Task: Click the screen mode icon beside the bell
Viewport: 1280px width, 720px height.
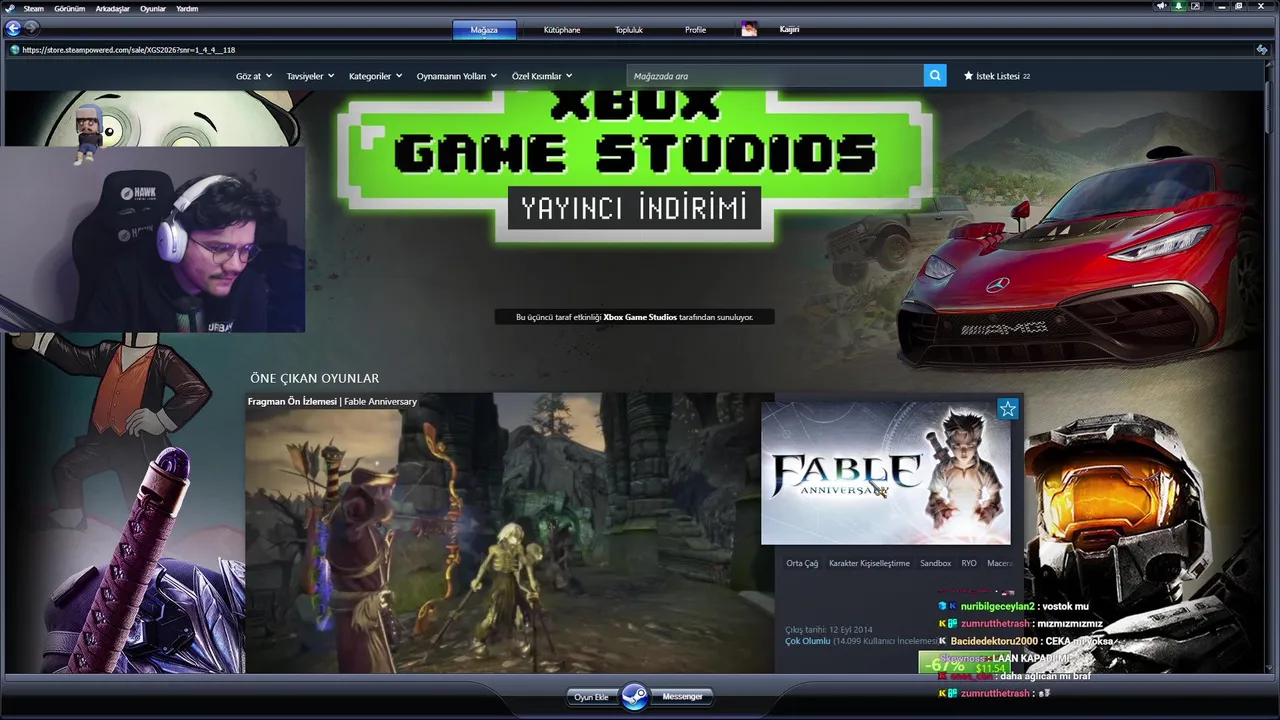Action: pyautogui.click(x=1195, y=6)
